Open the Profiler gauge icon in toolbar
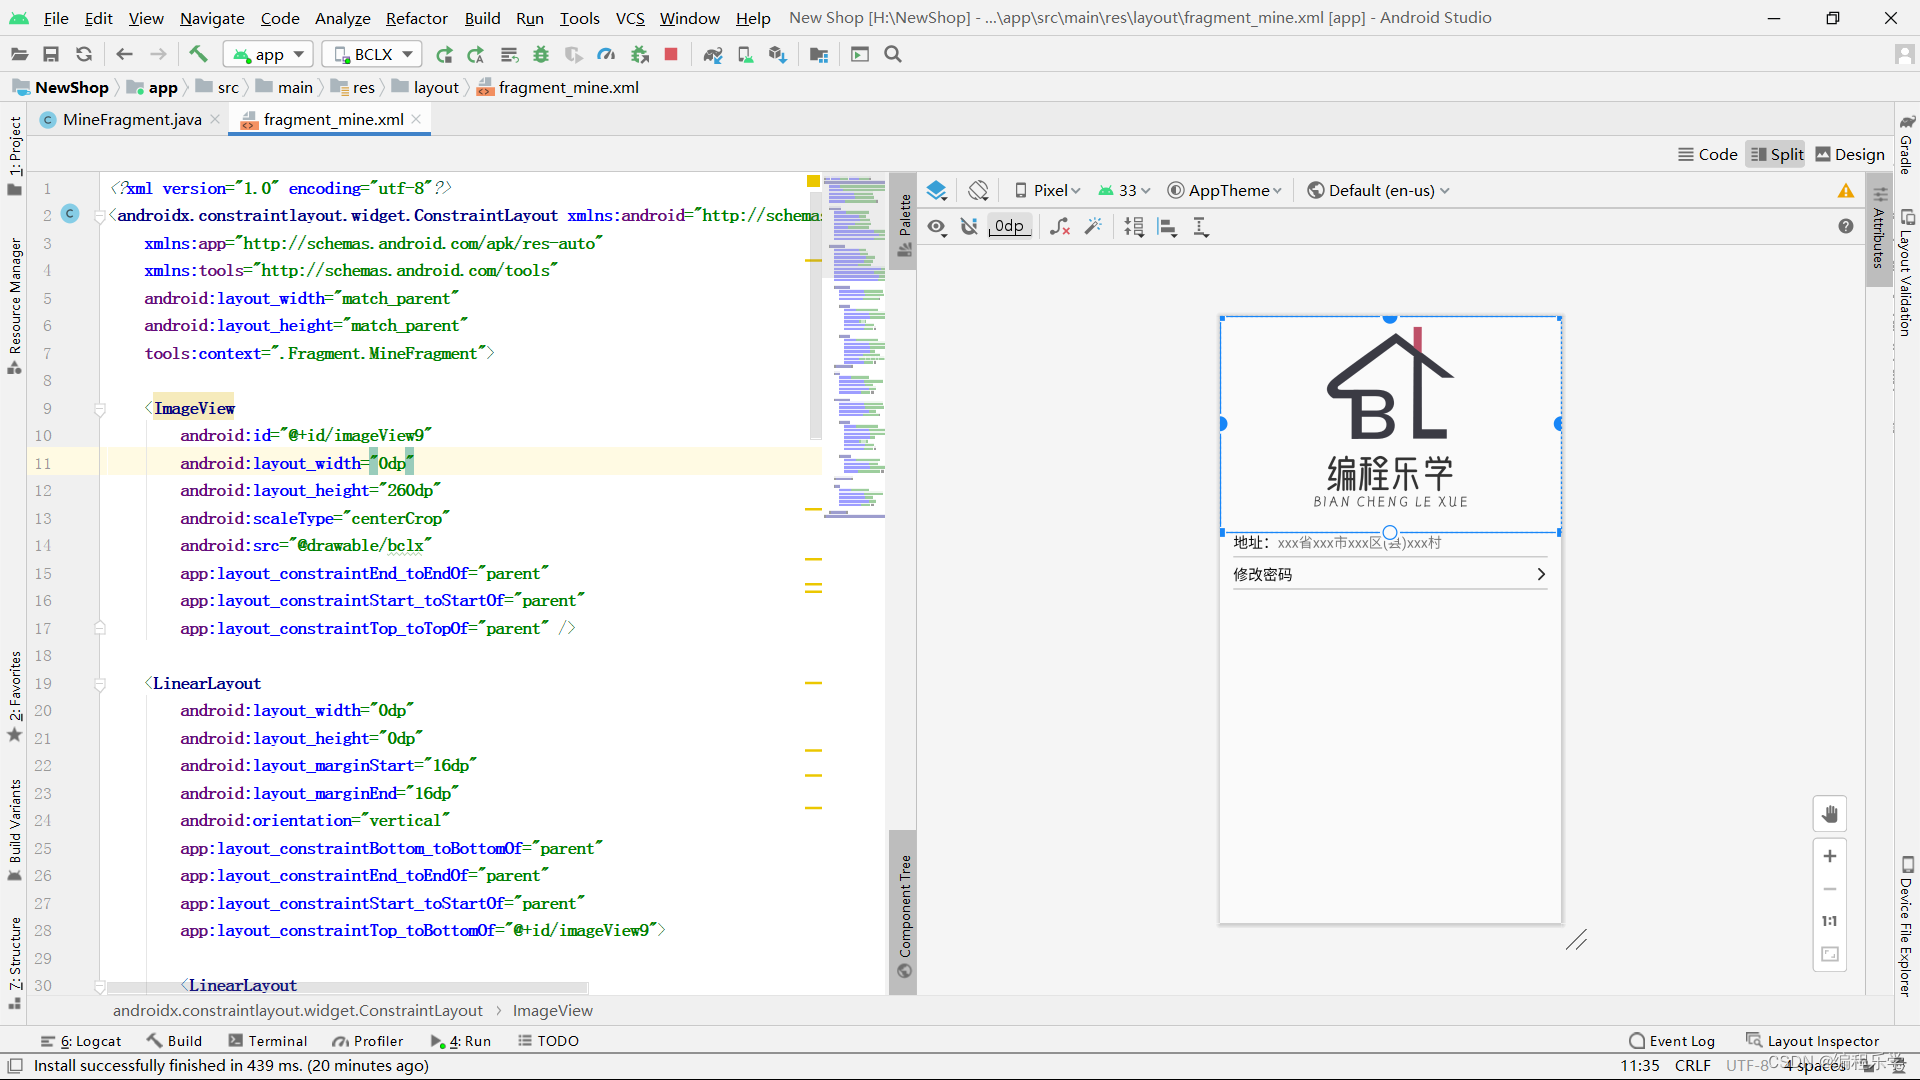This screenshot has height=1080, width=1920. tap(606, 54)
